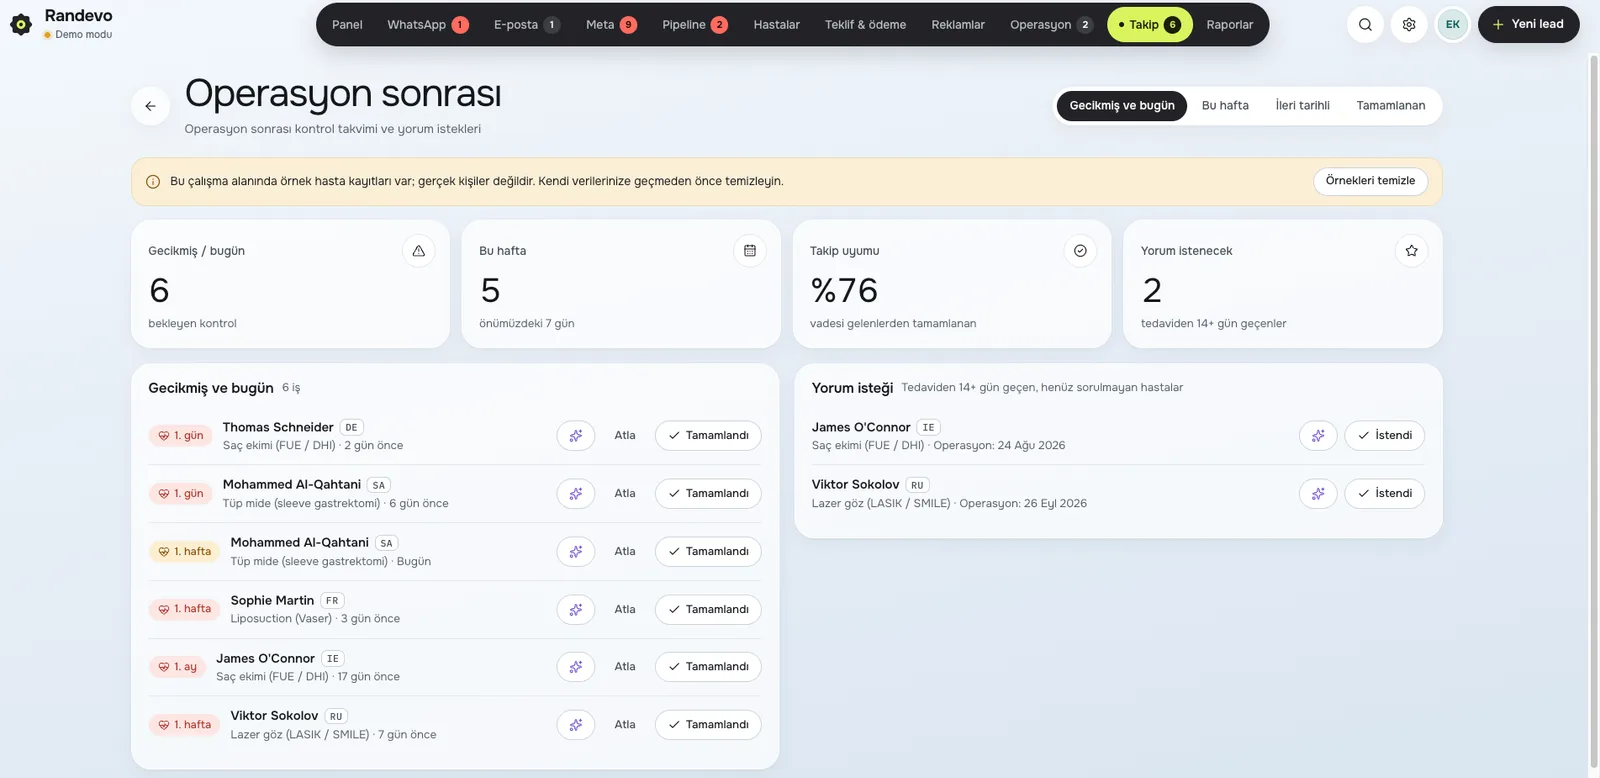Screen dimensions: 1600x778
Task: Mark James O'Connor's review as İstendi
Action: tap(1384, 436)
